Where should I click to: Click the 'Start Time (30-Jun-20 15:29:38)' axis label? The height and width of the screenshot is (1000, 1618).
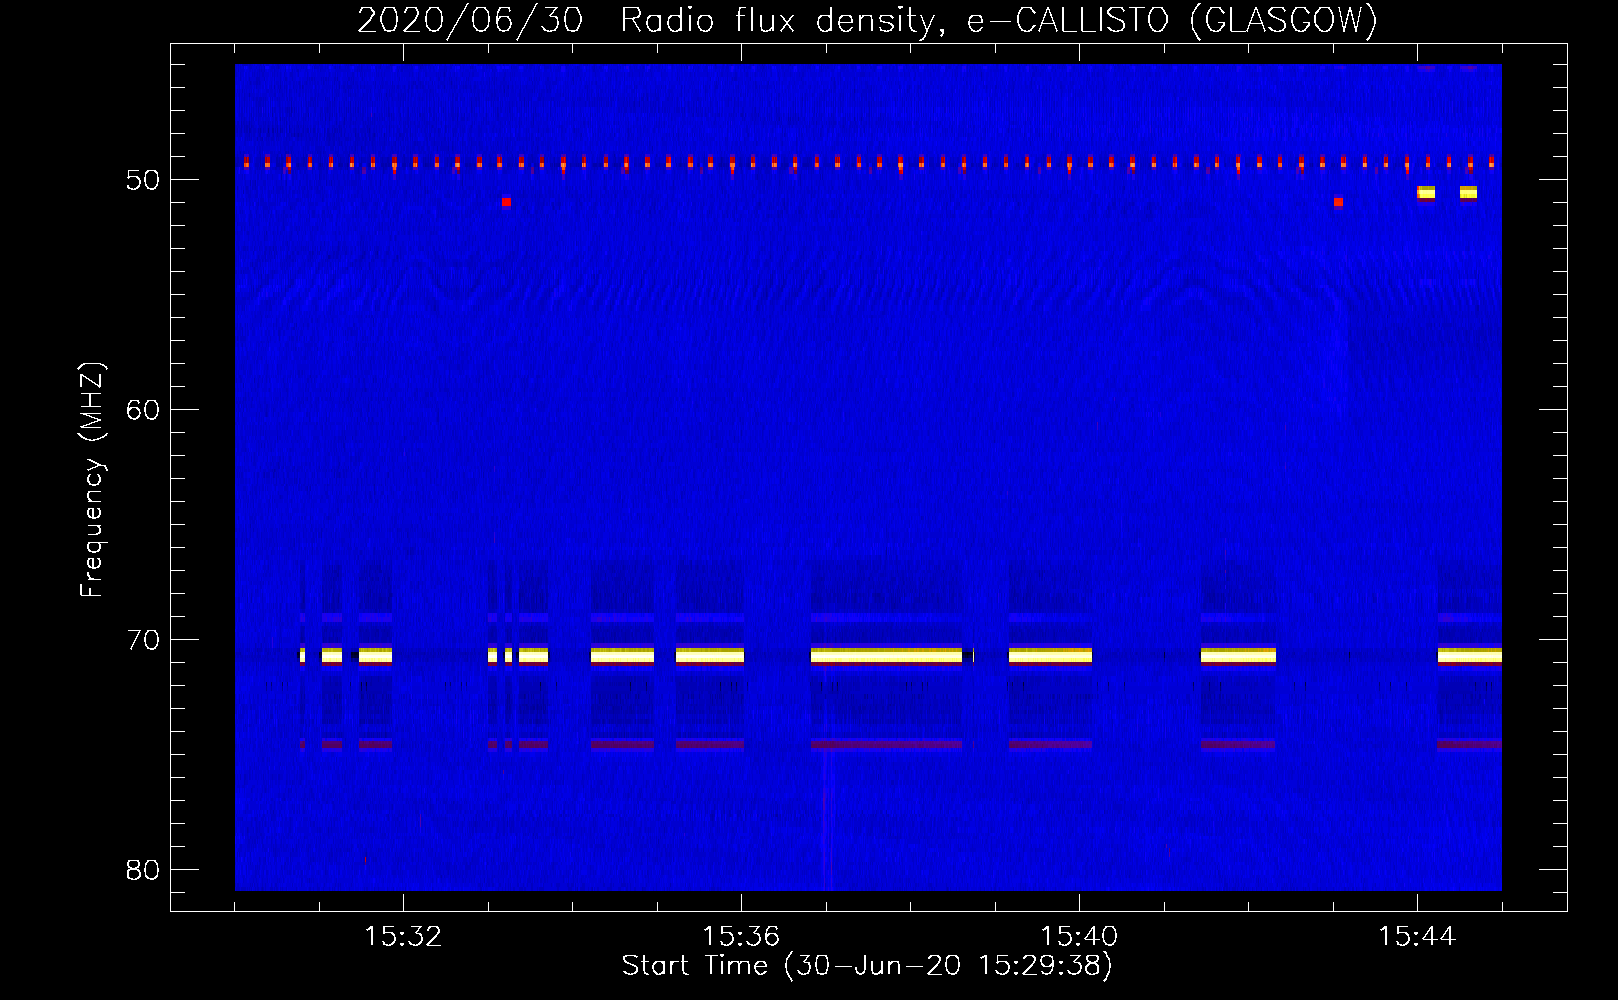[867, 966]
